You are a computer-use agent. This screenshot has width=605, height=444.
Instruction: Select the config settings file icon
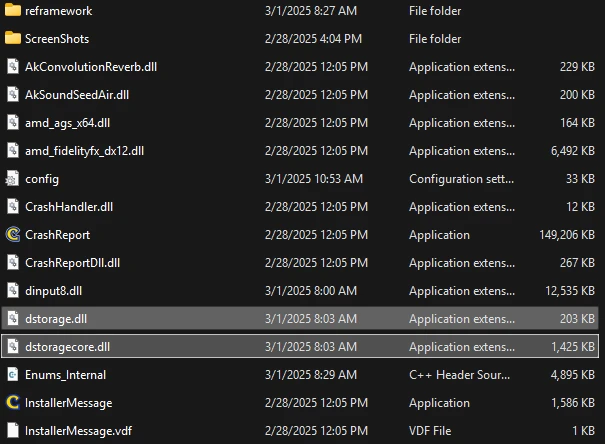[13, 179]
